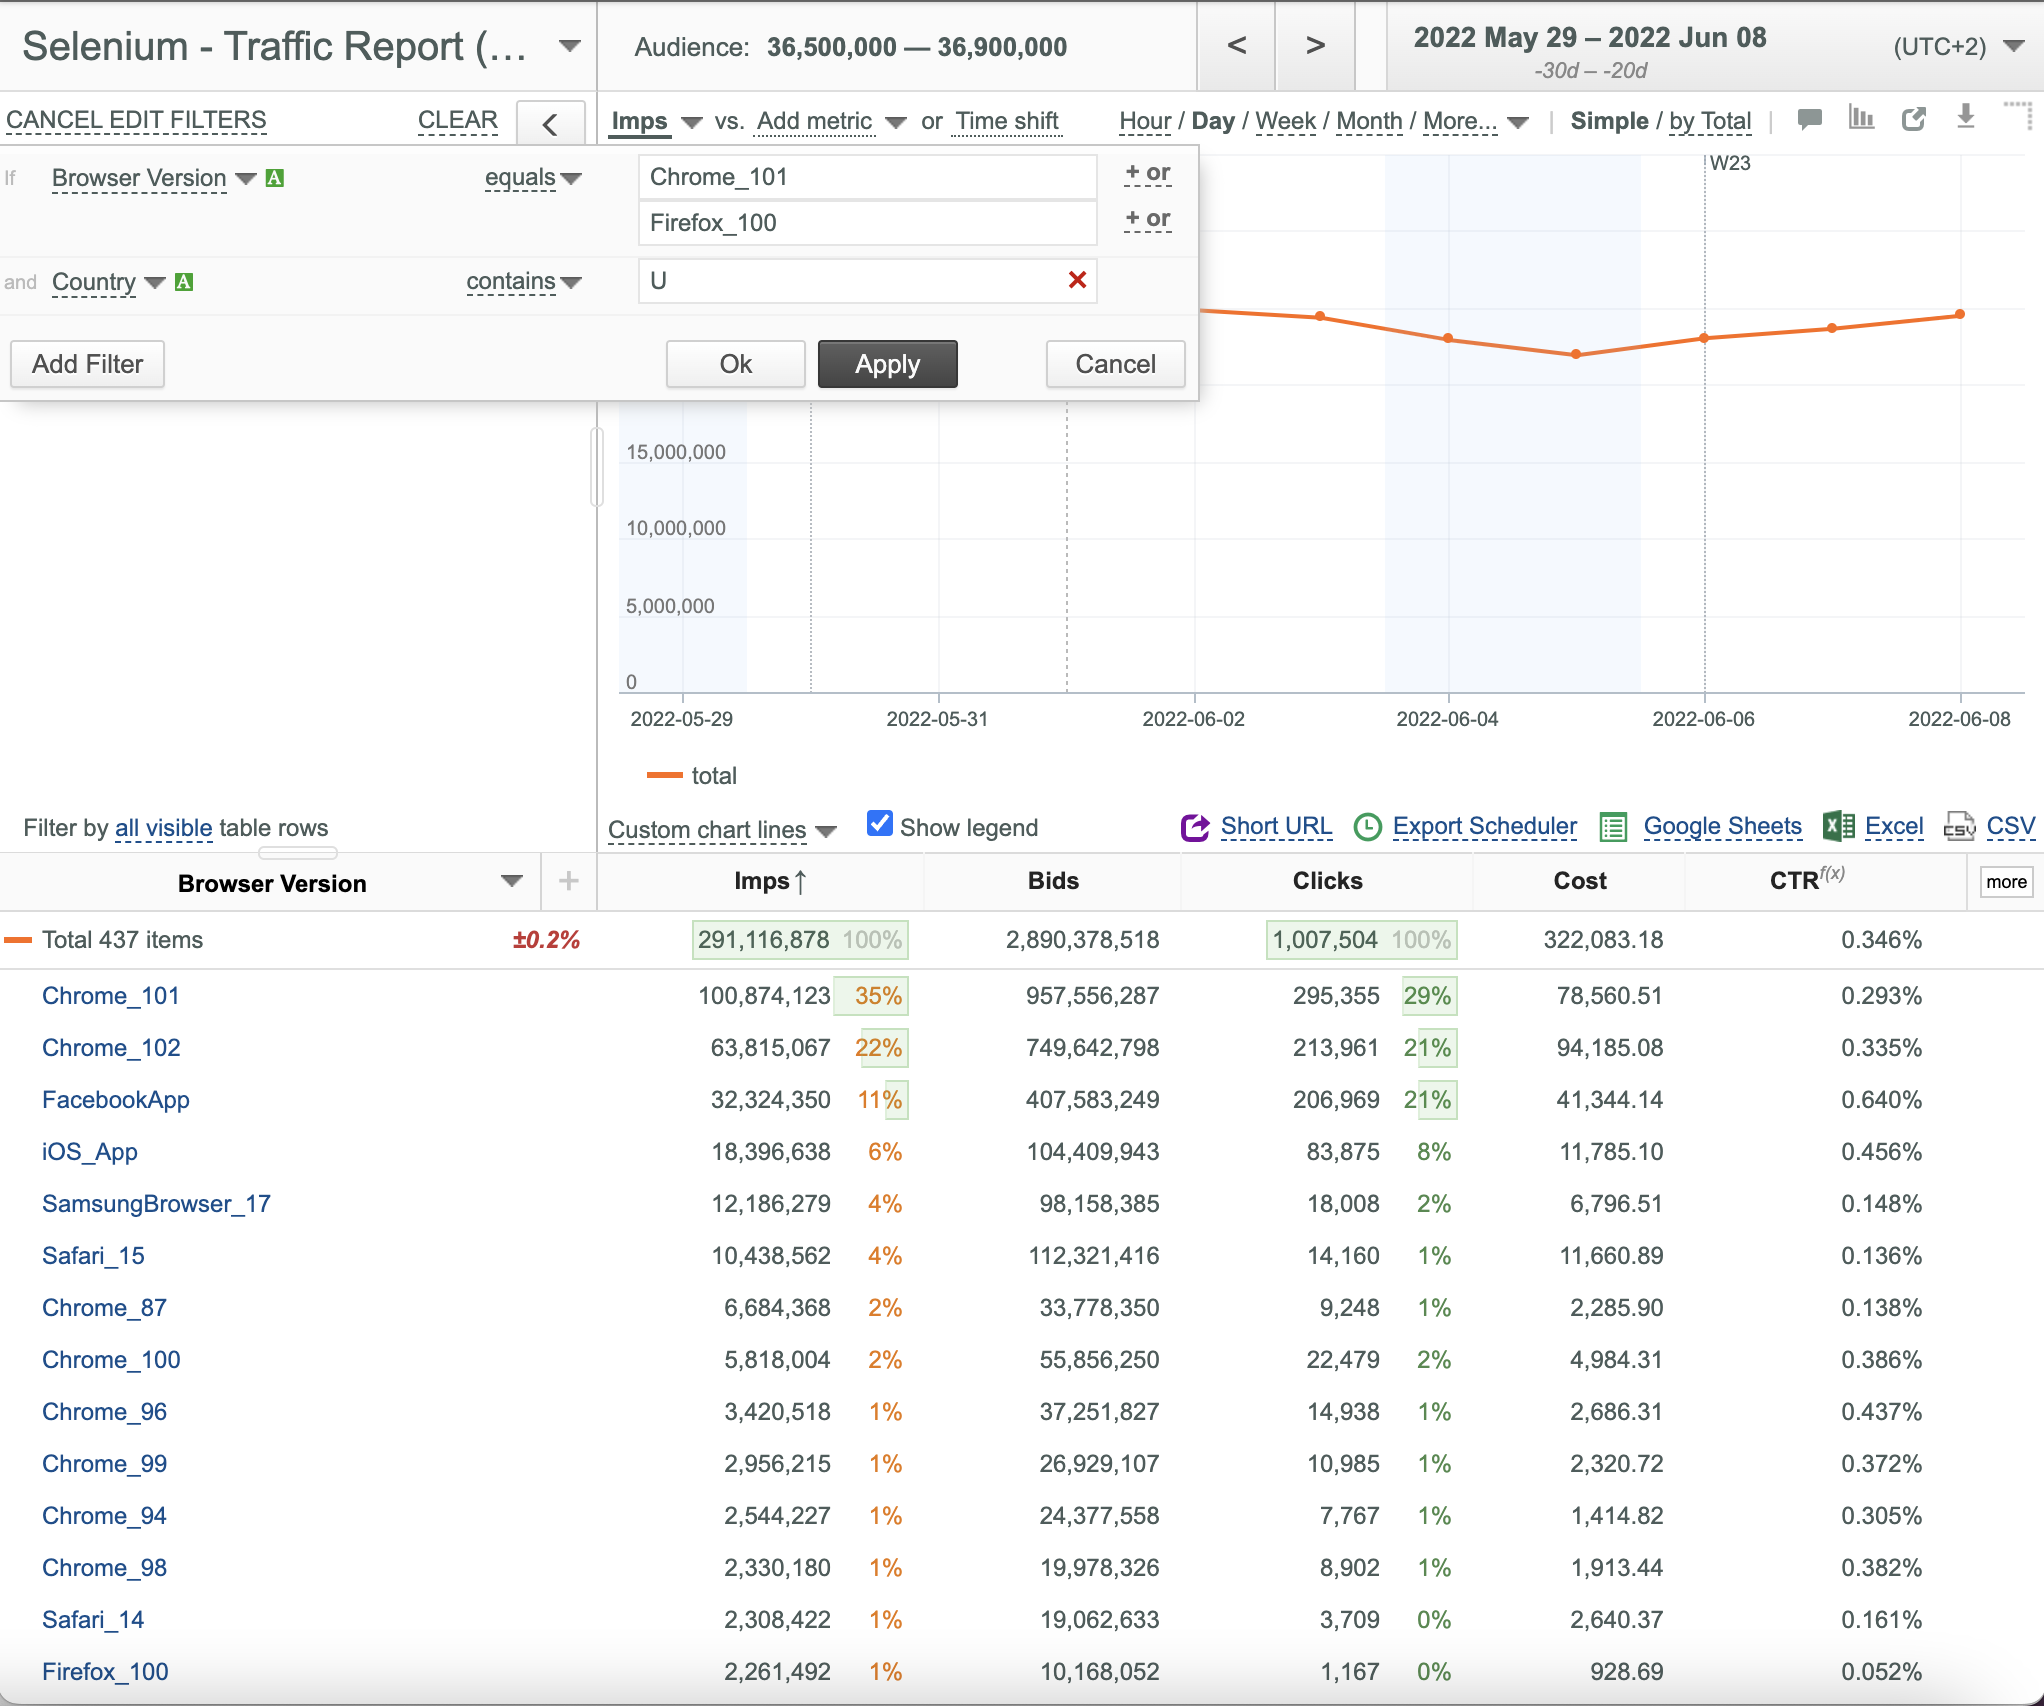Click the W23 week marker on chart

[x=1730, y=163]
